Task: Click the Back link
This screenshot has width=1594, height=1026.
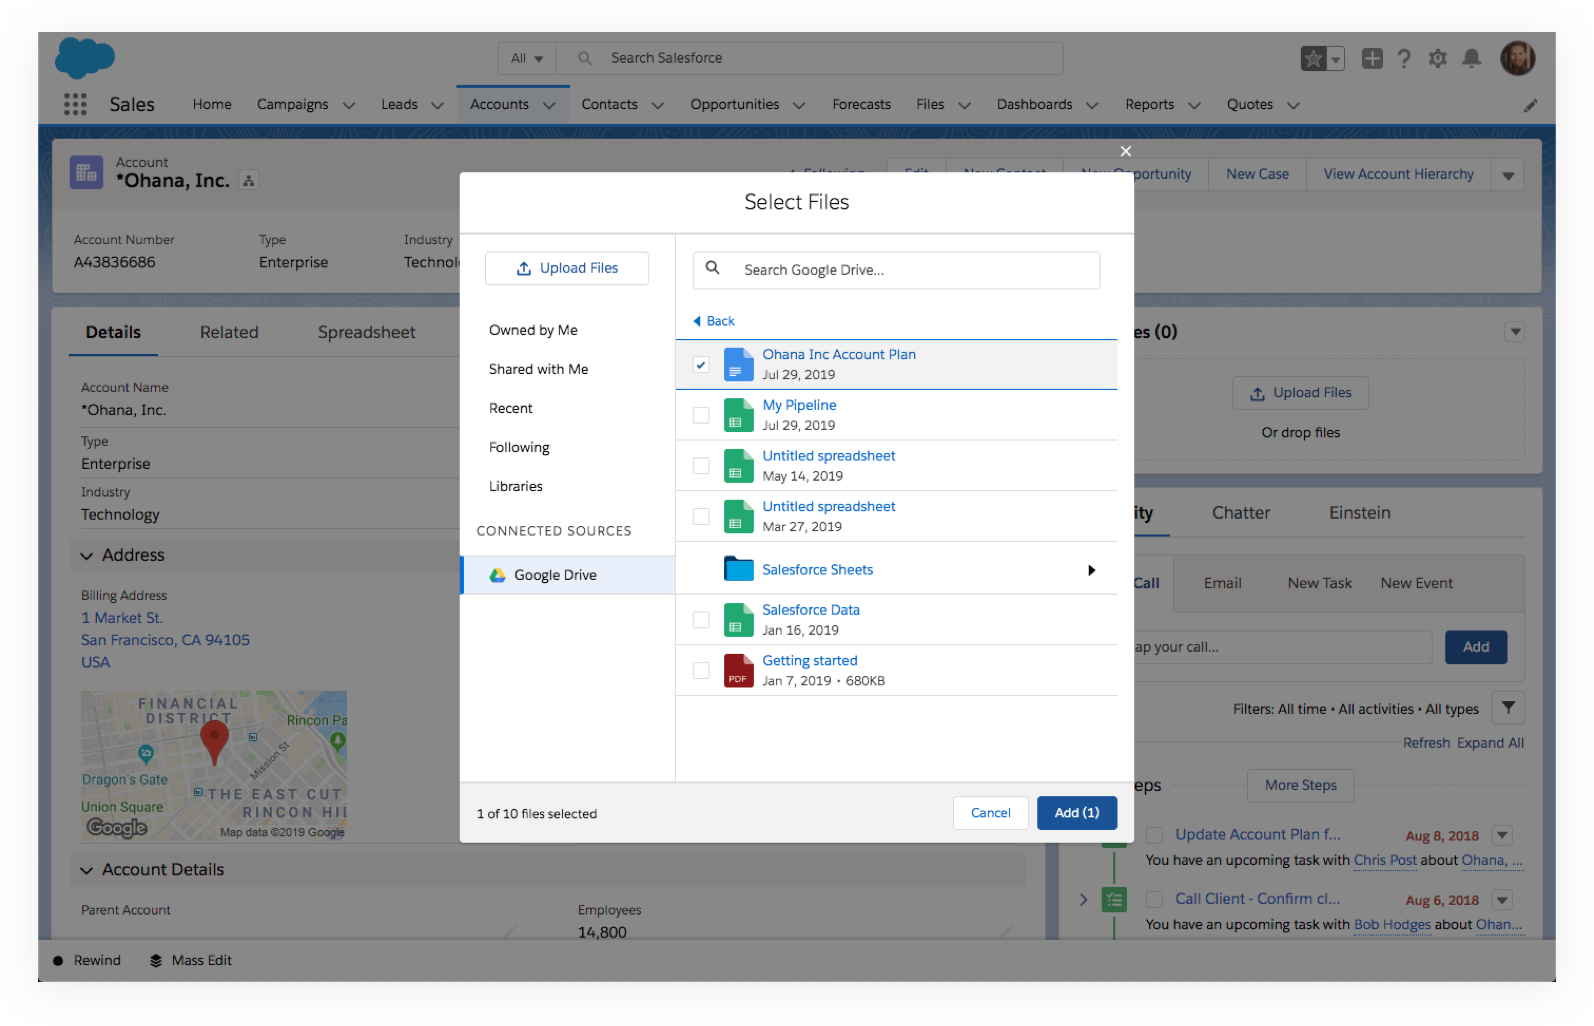Action: pos(714,321)
